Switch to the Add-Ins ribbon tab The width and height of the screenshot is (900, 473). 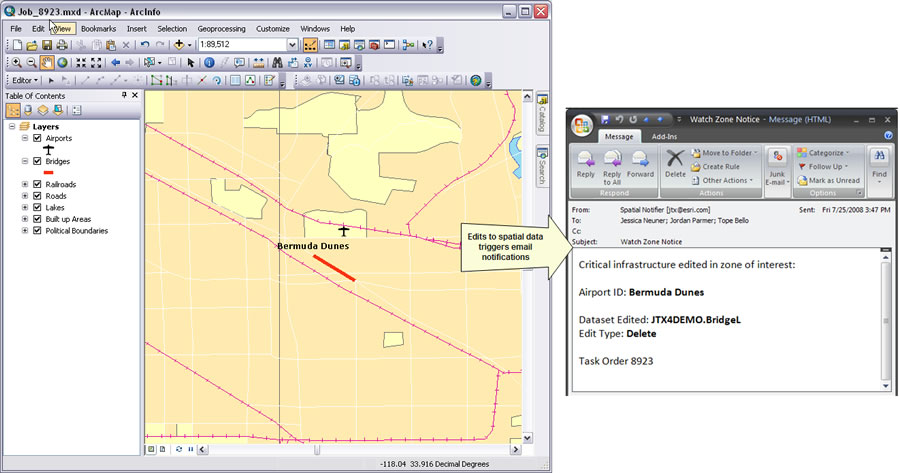click(664, 136)
